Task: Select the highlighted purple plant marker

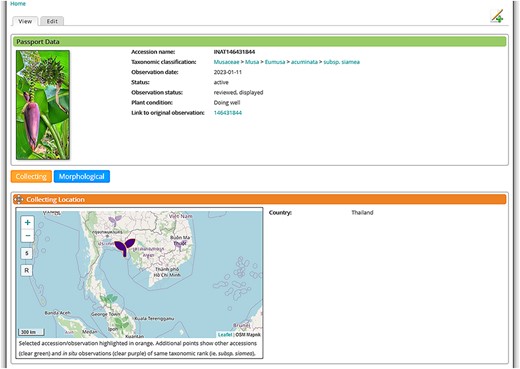Action: pos(125,247)
